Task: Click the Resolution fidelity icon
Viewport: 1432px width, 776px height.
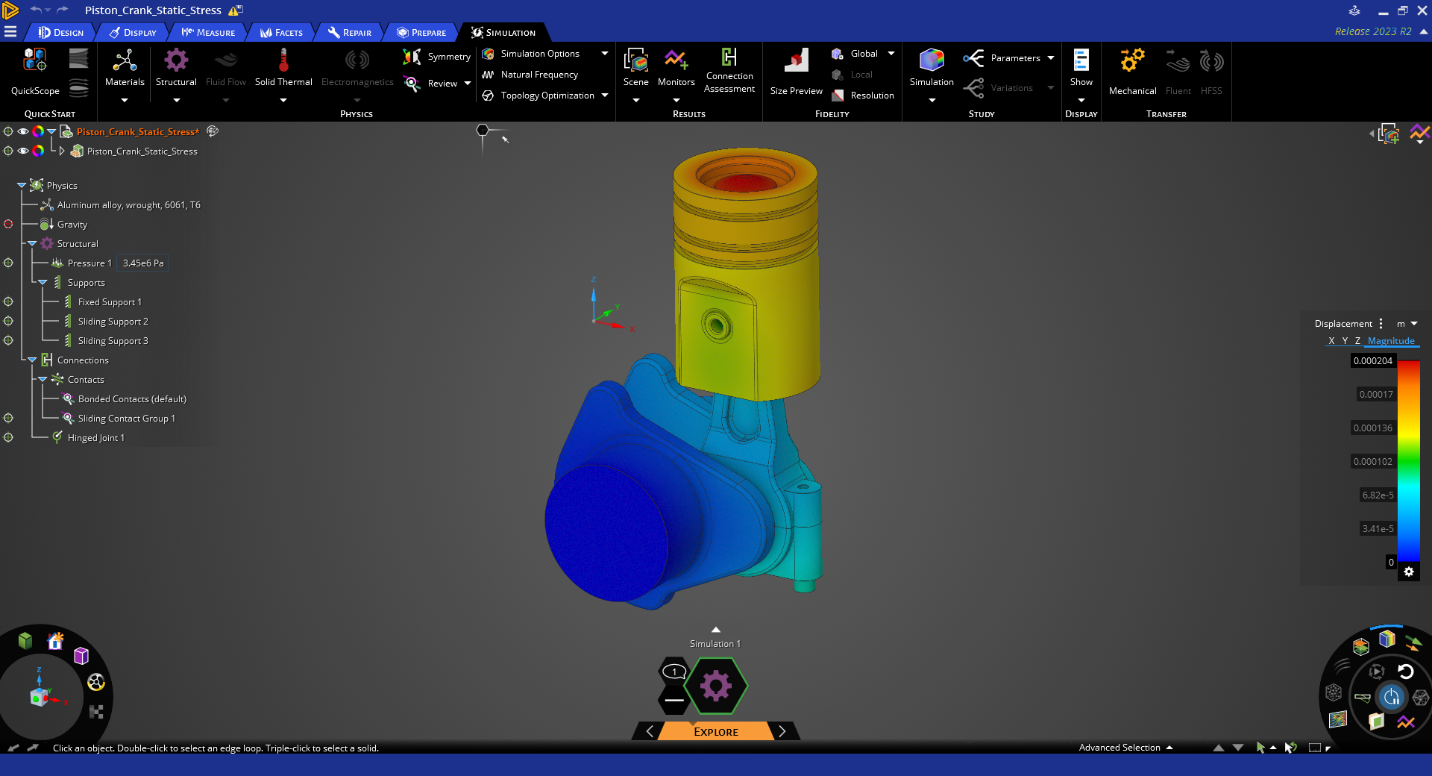Action: 838,95
